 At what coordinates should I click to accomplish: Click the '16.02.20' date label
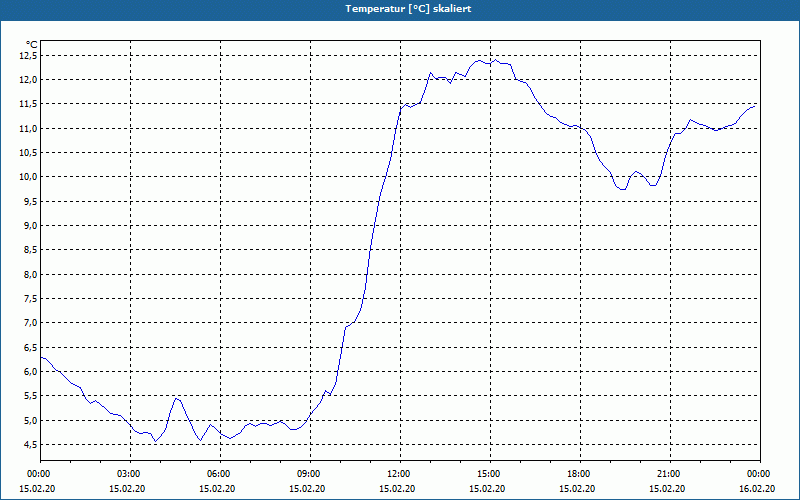[757, 489]
